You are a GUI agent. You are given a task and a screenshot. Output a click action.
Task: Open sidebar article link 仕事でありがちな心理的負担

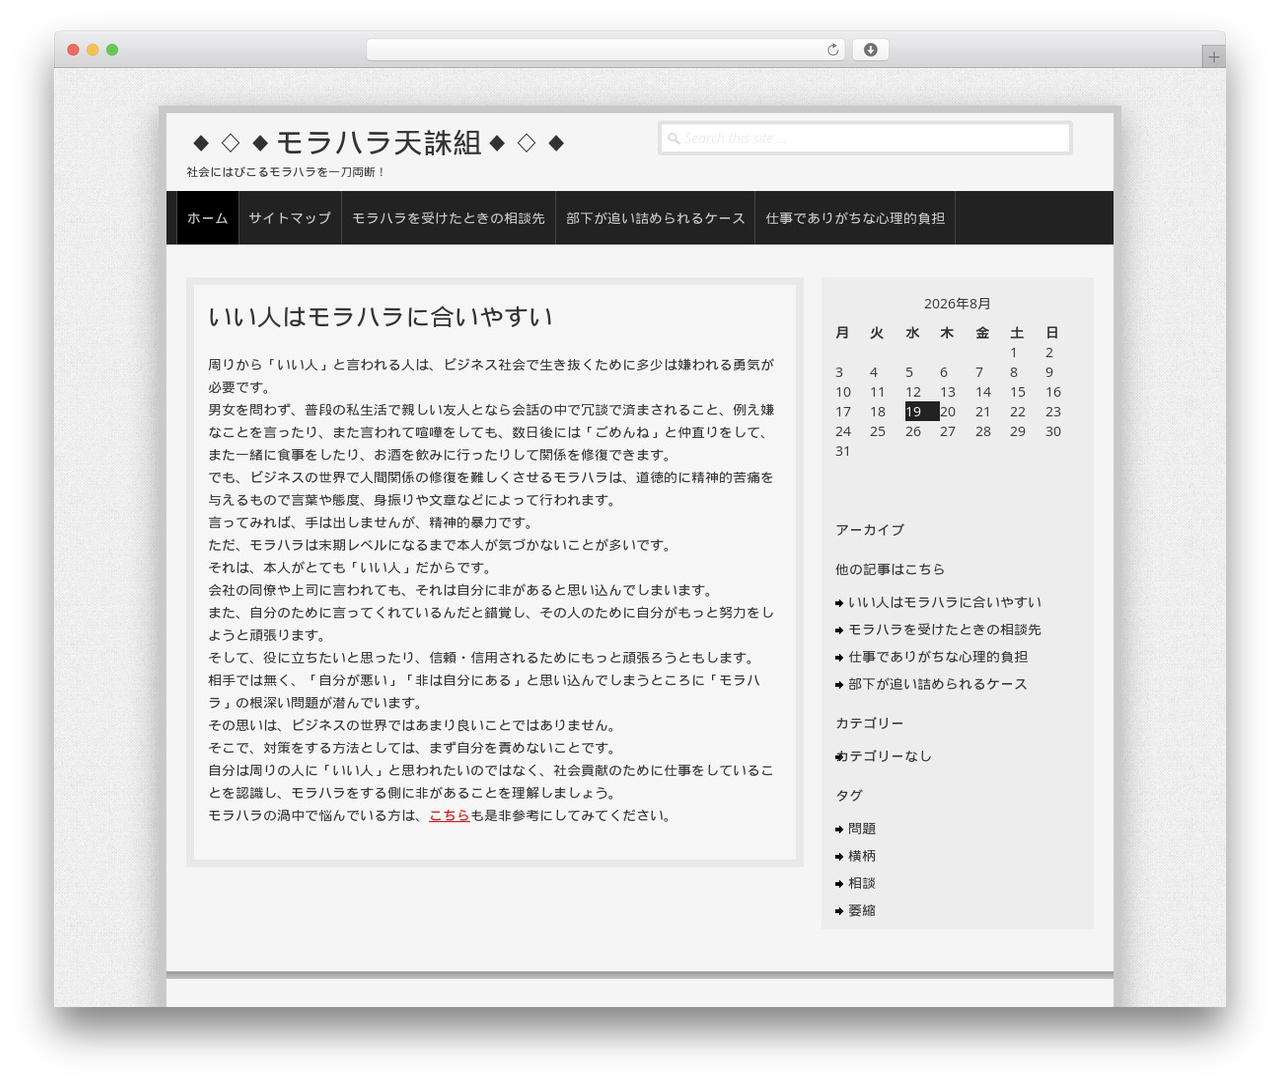coord(938,656)
